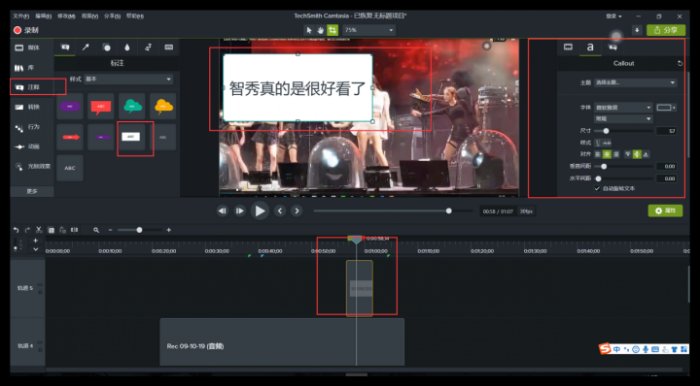Click the font size value field
This screenshot has width=700, height=386.
(x=666, y=131)
